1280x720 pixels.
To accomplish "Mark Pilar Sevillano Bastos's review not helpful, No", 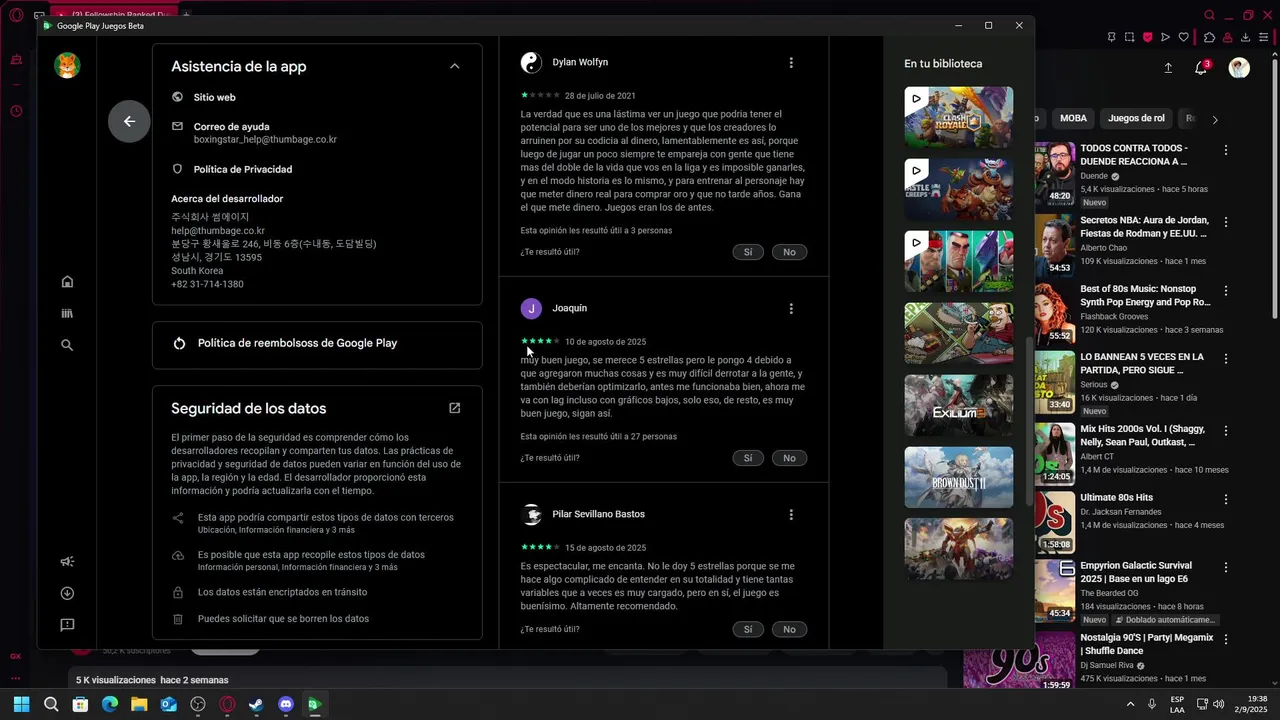I will 789,629.
